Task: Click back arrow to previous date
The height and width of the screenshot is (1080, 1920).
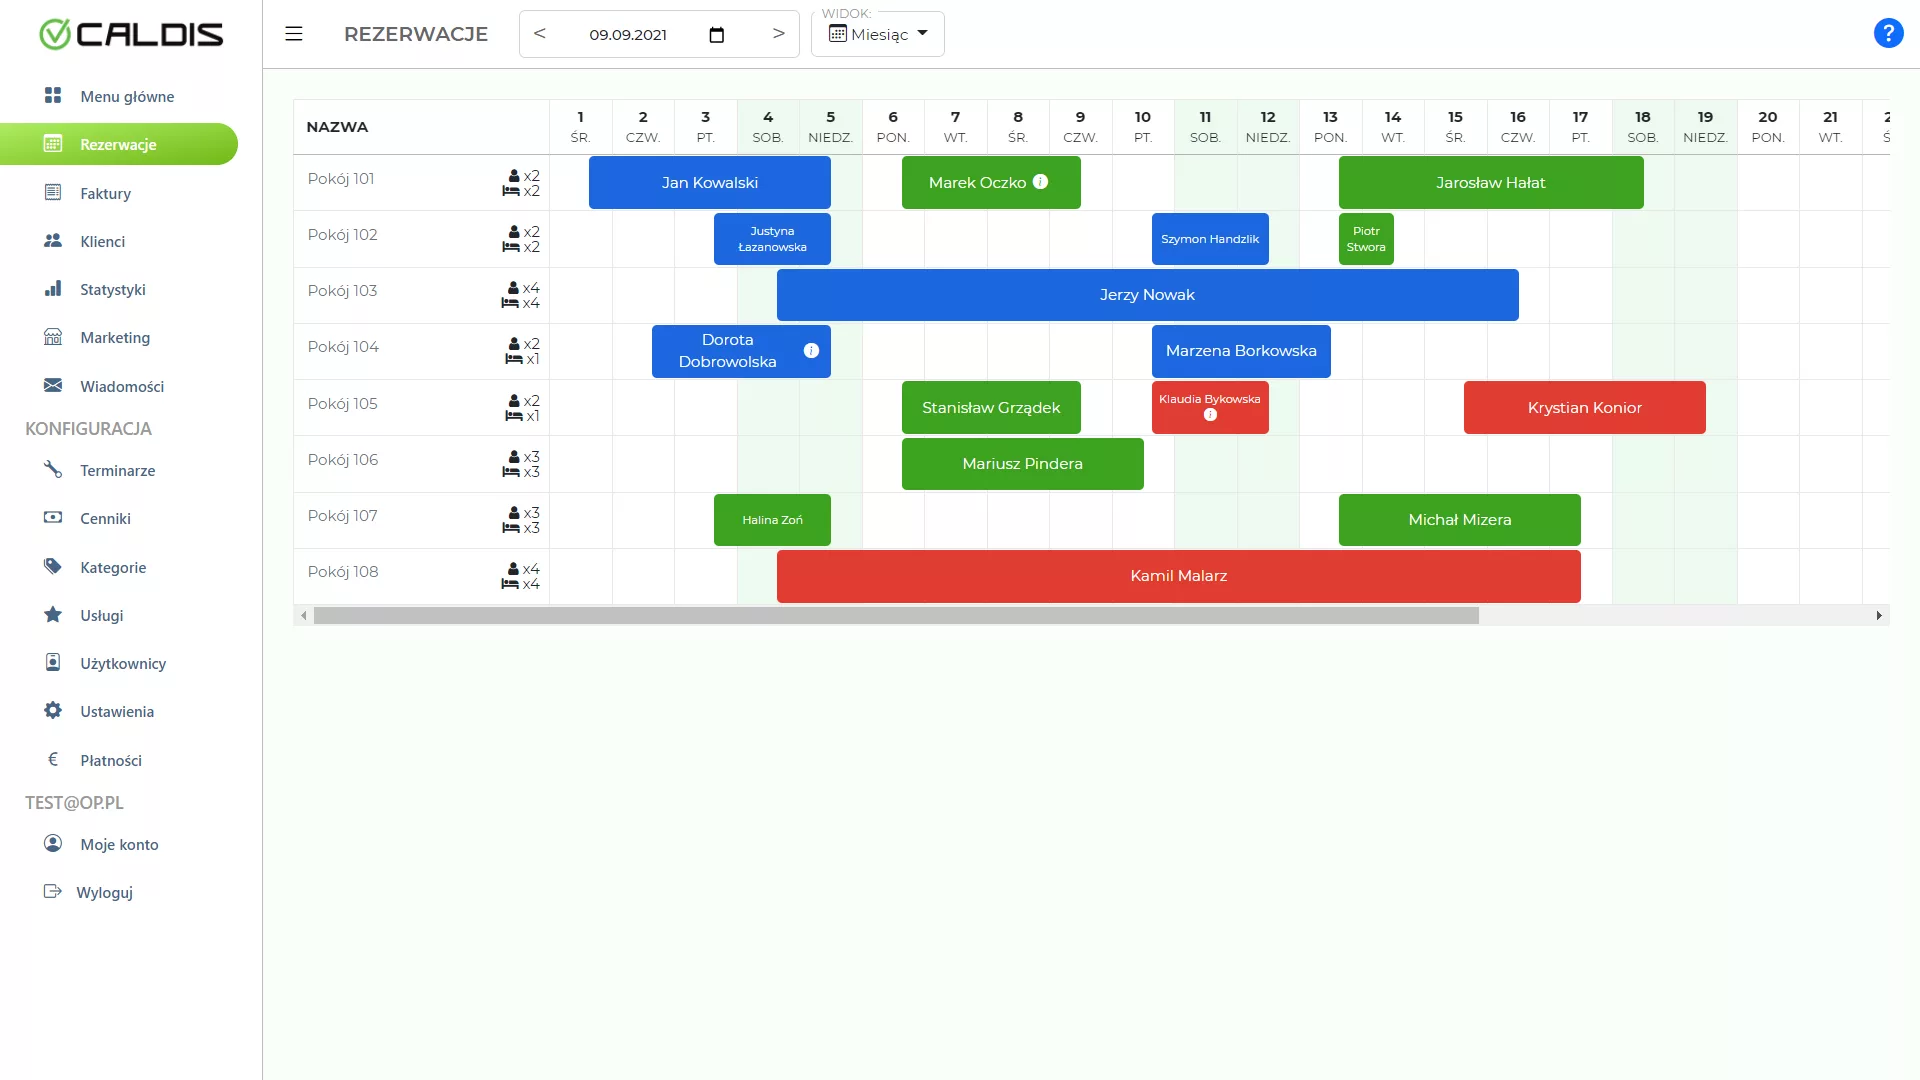Action: 538,34
